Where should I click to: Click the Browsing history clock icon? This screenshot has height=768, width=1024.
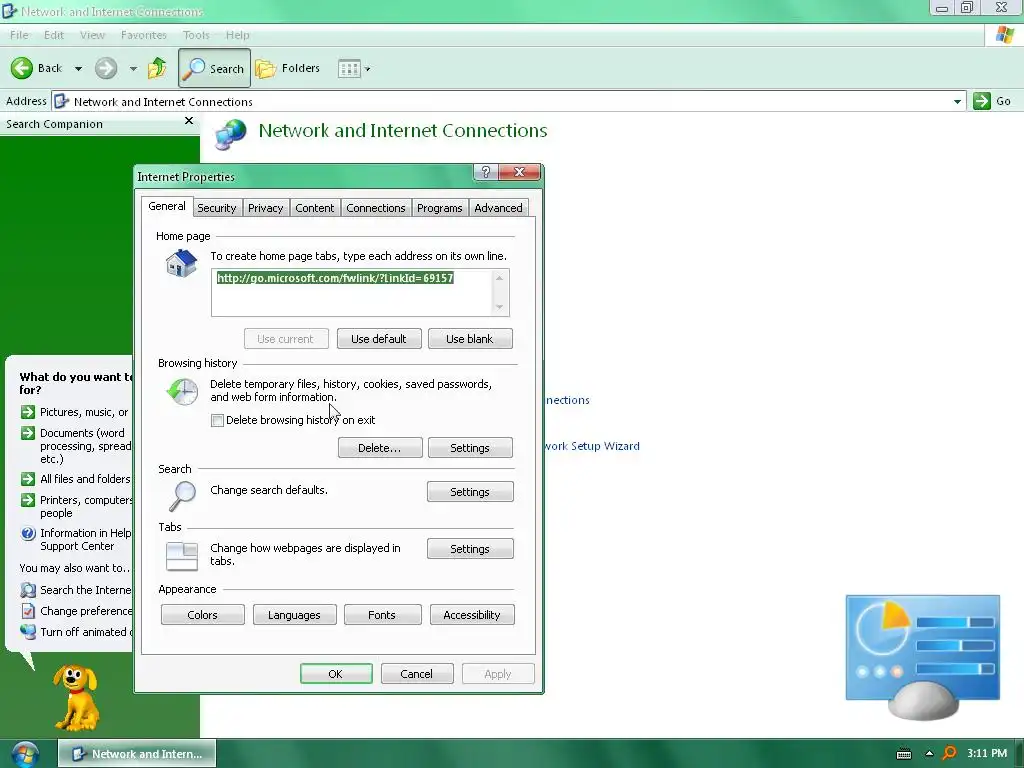pyautogui.click(x=182, y=392)
